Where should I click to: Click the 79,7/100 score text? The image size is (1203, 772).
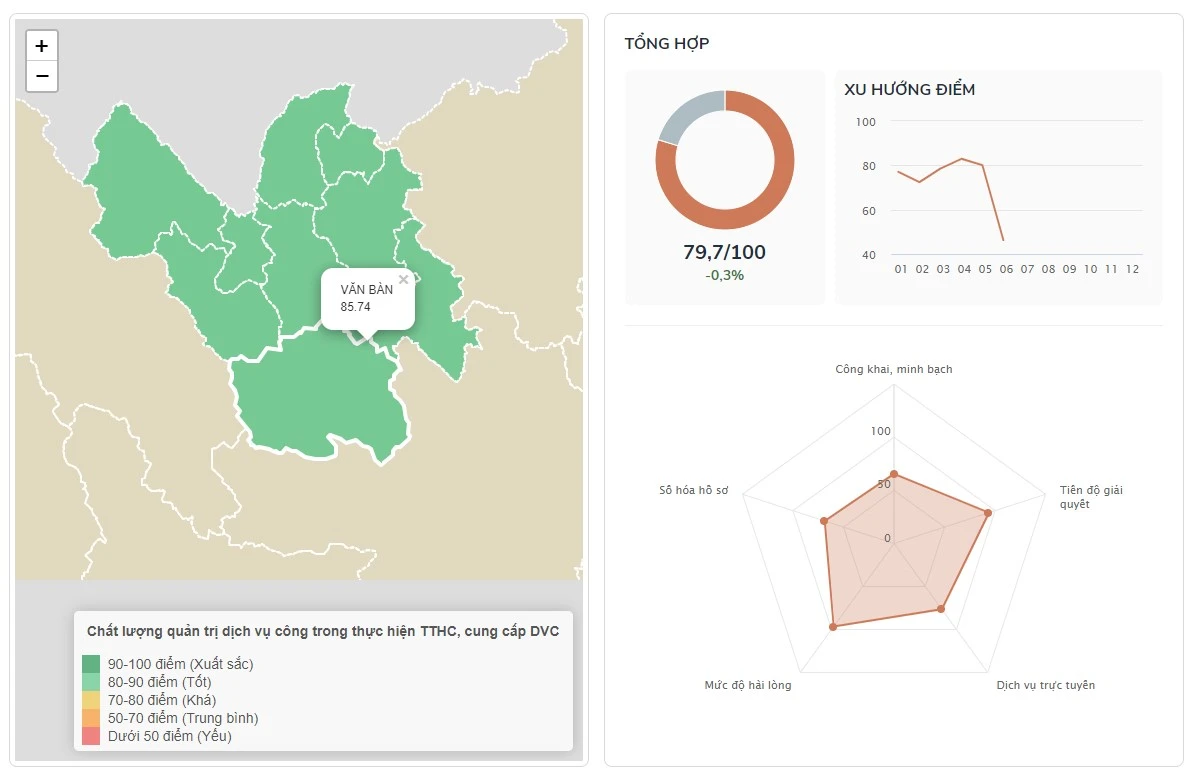pos(724,252)
